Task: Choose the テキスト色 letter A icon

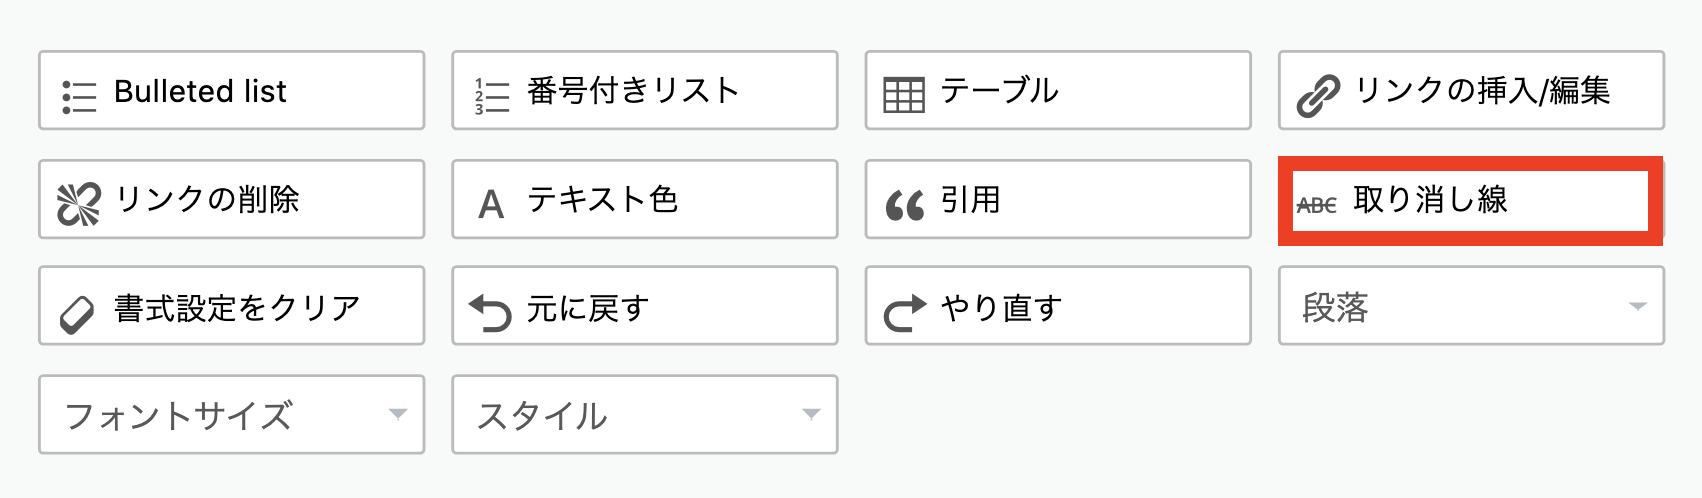Action: 491,205
